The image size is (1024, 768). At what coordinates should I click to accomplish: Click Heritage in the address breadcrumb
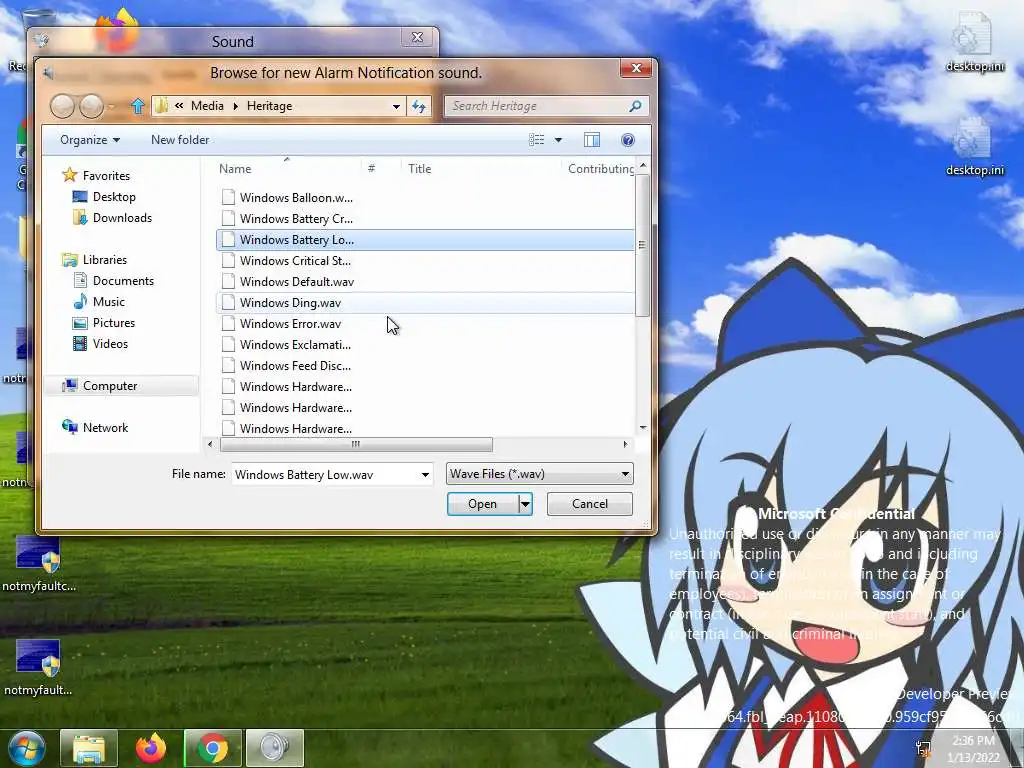tap(269, 106)
